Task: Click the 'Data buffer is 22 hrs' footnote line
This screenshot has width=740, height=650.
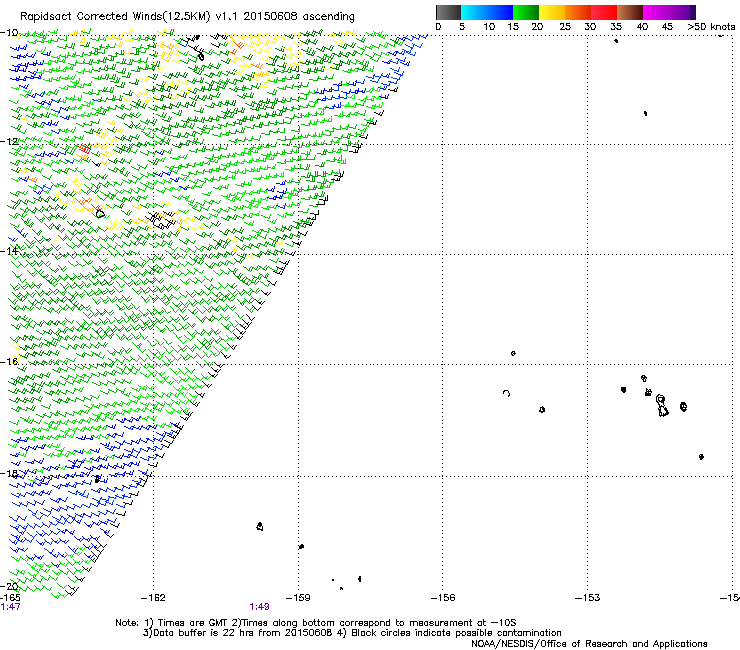Action: (x=352, y=633)
